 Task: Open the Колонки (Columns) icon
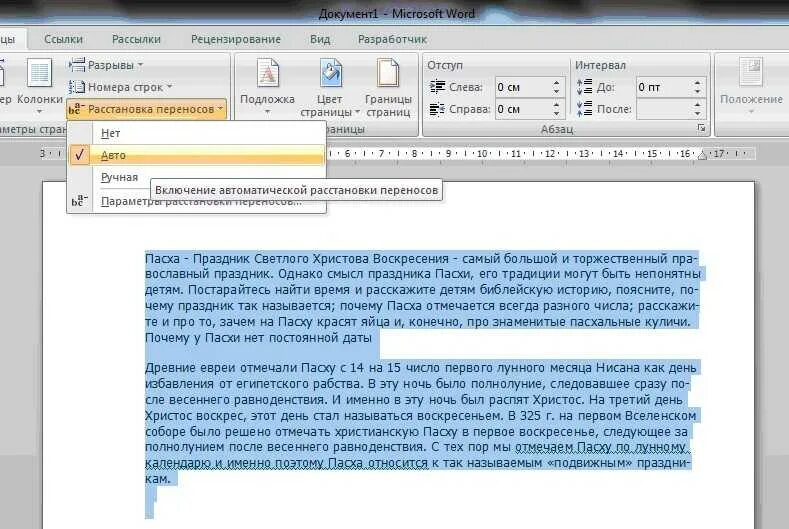39,73
